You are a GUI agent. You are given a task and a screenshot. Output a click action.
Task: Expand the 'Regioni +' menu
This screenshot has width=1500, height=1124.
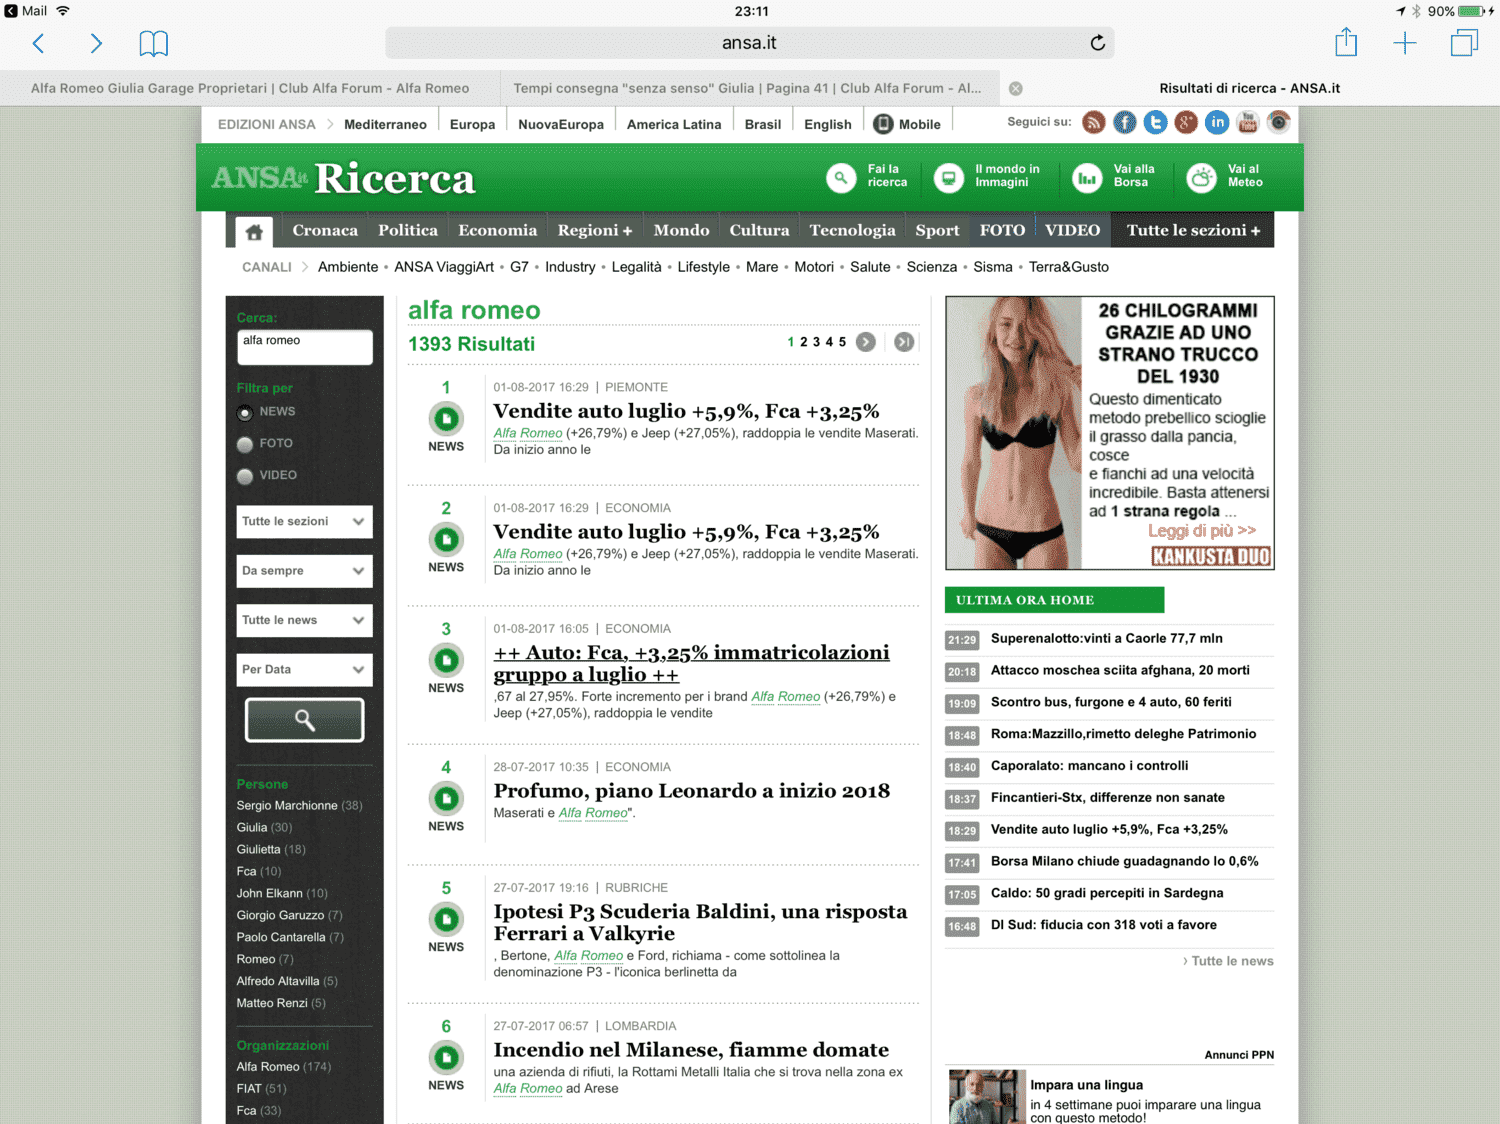pyautogui.click(x=595, y=230)
